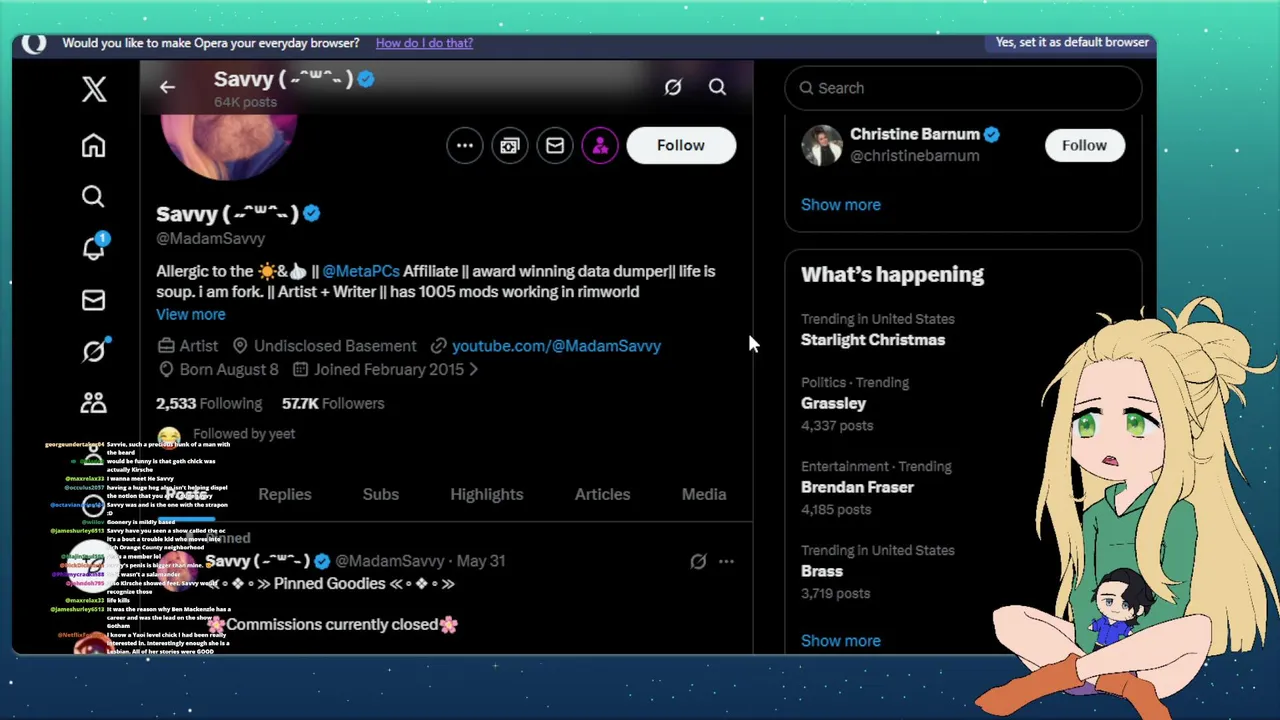This screenshot has width=1280, height=720.
Task: View 57.7K Followers list
Action: [x=333, y=403]
